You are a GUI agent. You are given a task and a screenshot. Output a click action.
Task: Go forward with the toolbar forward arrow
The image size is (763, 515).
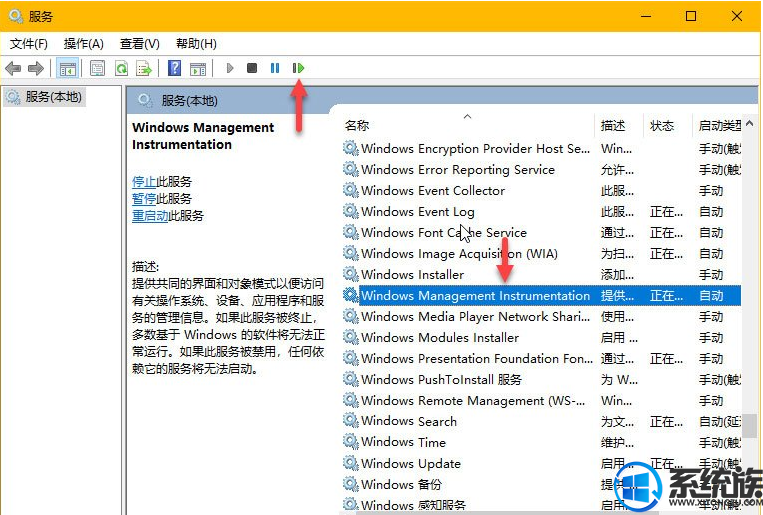tap(36, 69)
